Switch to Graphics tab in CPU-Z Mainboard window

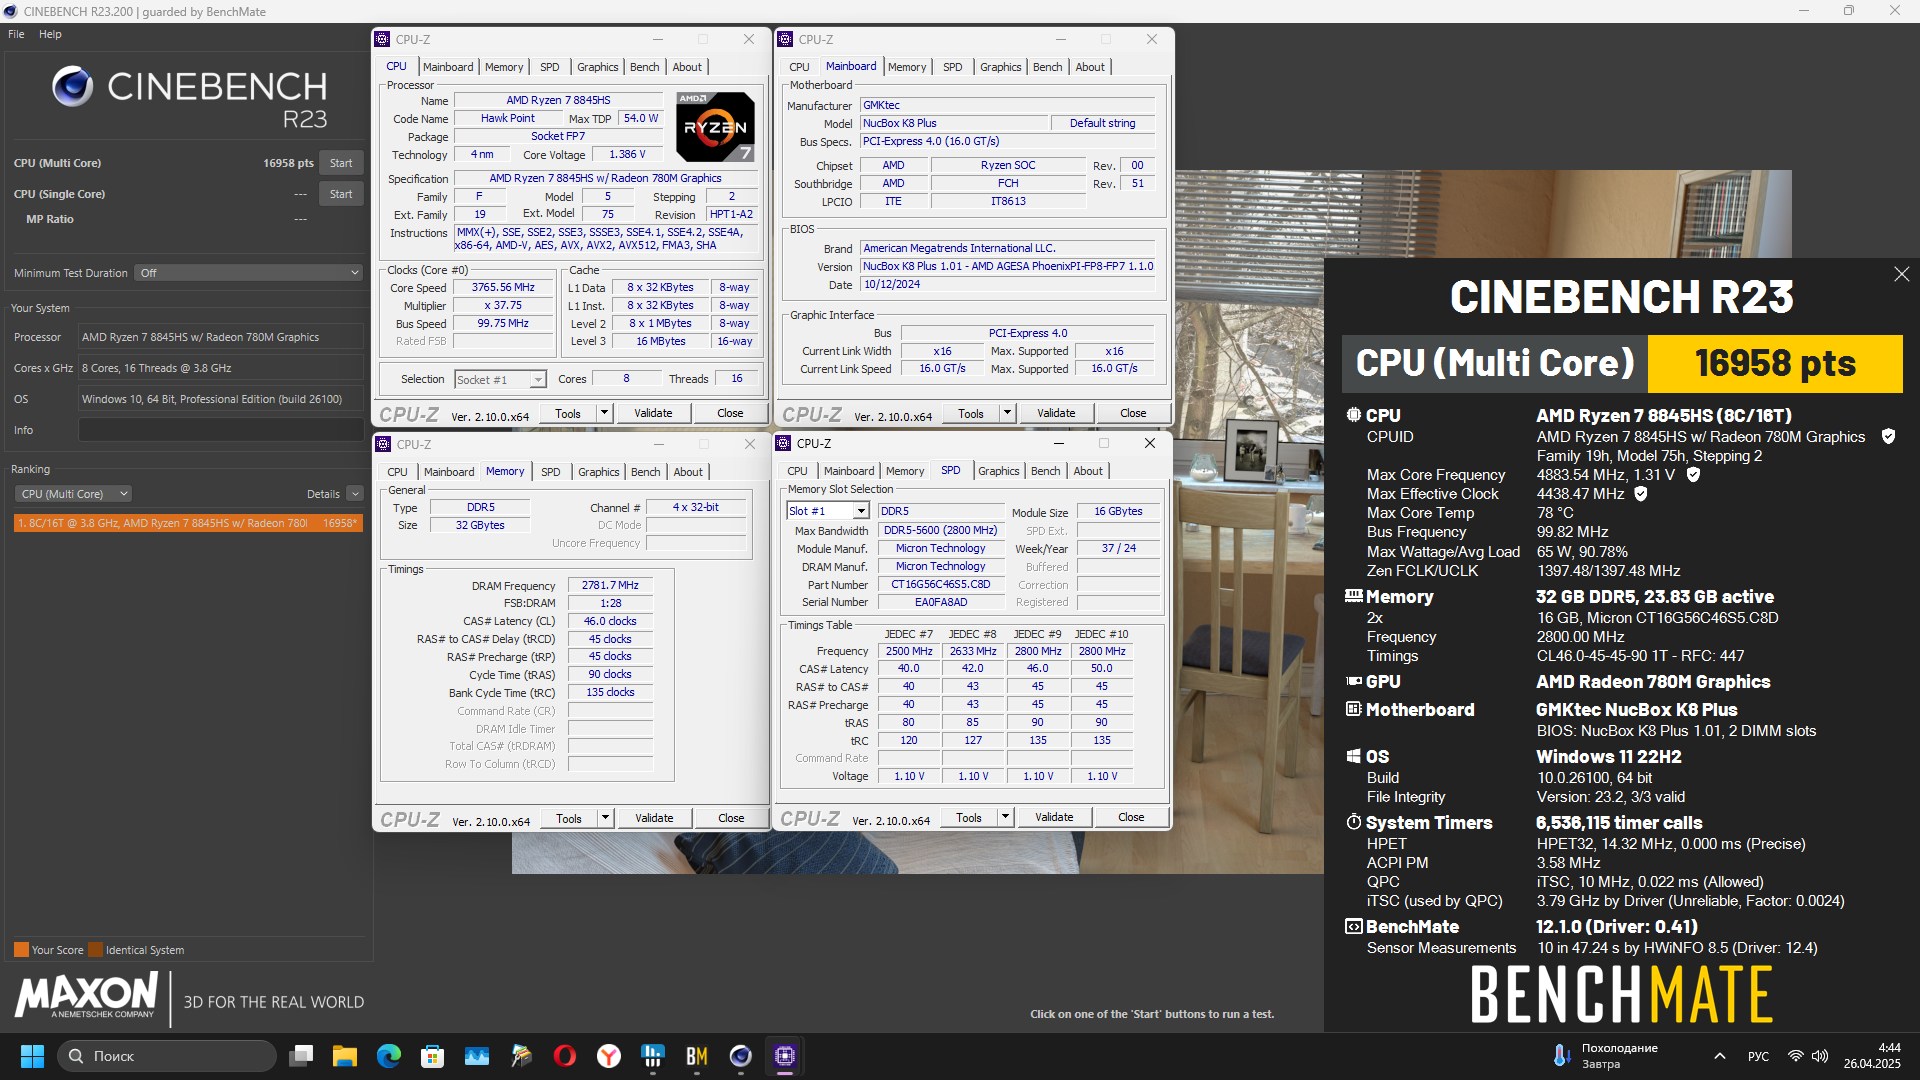[x=1000, y=67]
